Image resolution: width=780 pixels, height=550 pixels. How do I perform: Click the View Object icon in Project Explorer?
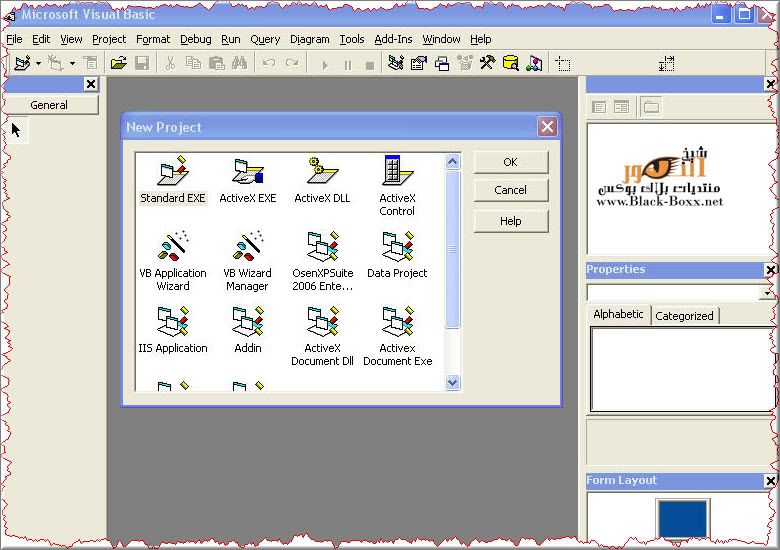[x=621, y=107]
